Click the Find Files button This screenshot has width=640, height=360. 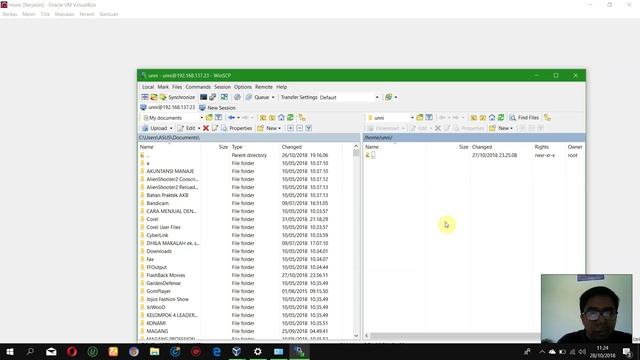(x=524, y=118)
